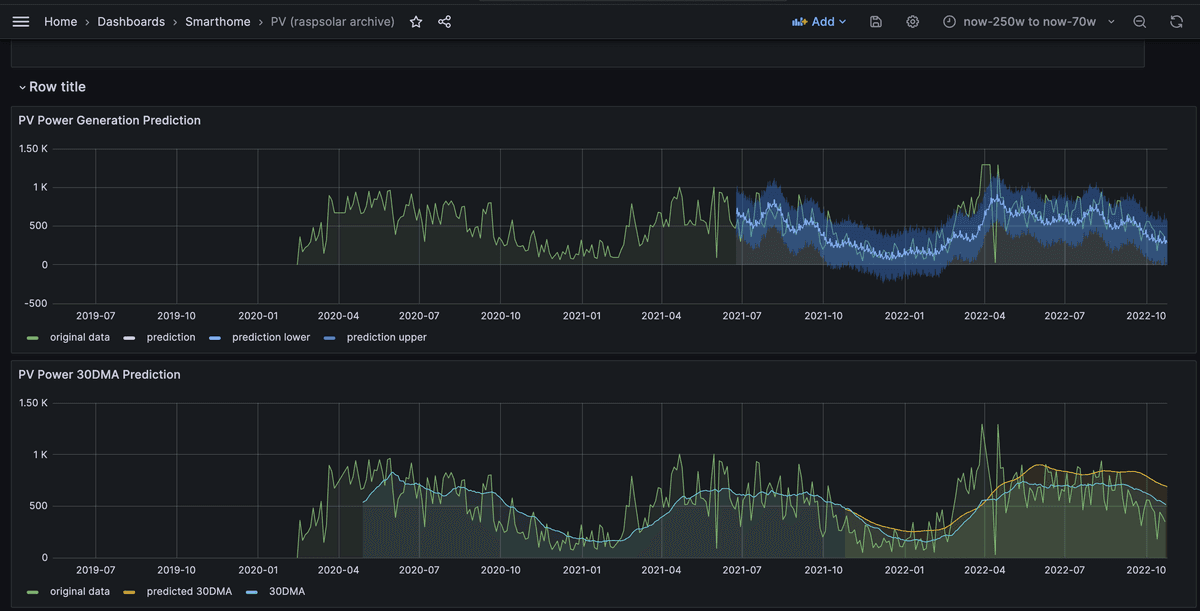The width and height of the screenshot is (1200, 611).
Task: Click blue 30DMA legend color swatch
Action: coord(252,592)
